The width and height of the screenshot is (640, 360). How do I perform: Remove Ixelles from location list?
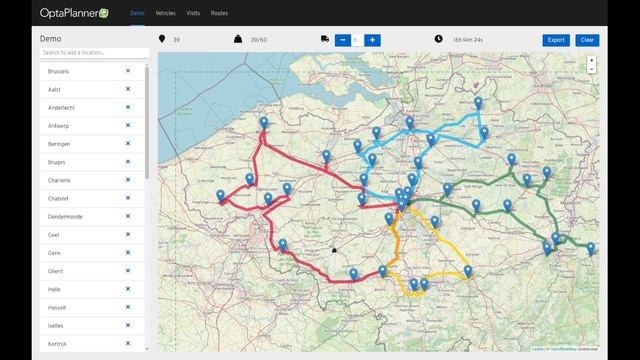point(128,325)
